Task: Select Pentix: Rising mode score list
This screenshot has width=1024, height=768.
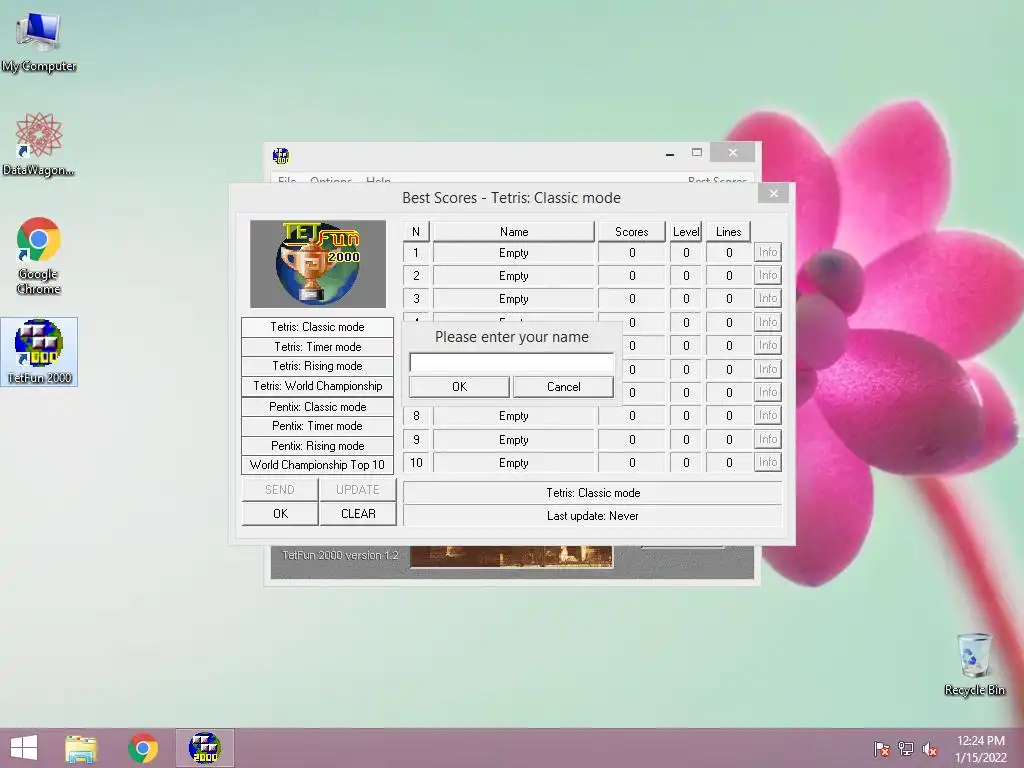Action: pos(317,445)
